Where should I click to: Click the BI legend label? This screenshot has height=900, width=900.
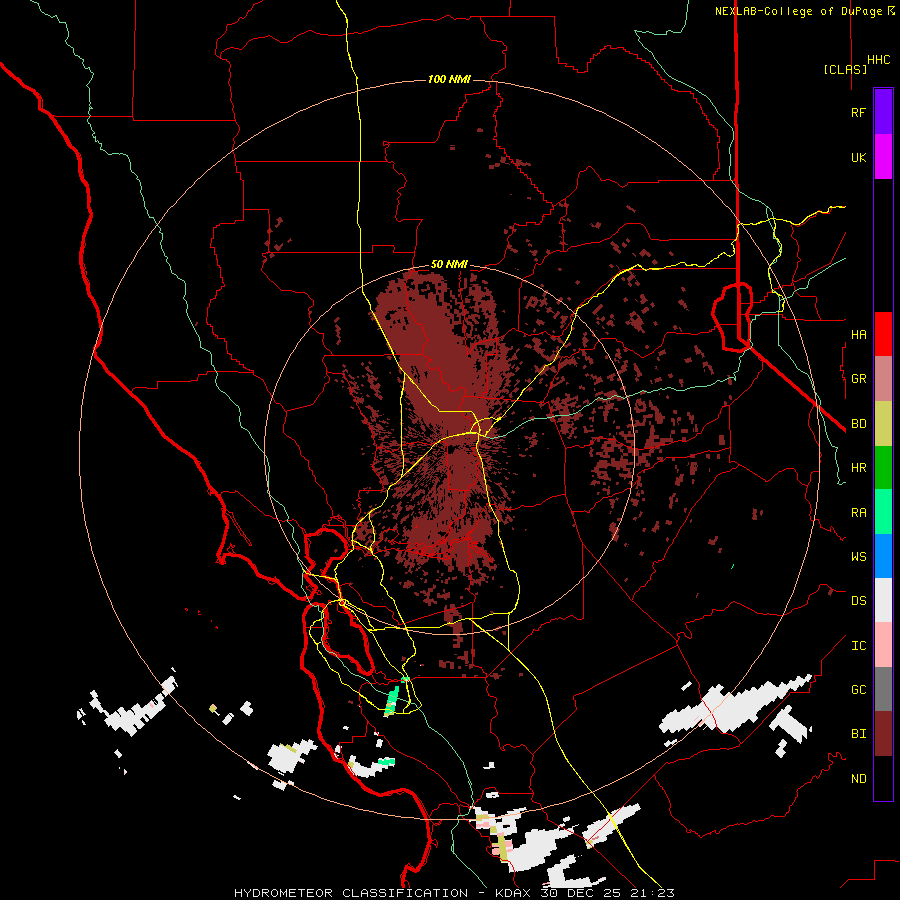(858, 734)
